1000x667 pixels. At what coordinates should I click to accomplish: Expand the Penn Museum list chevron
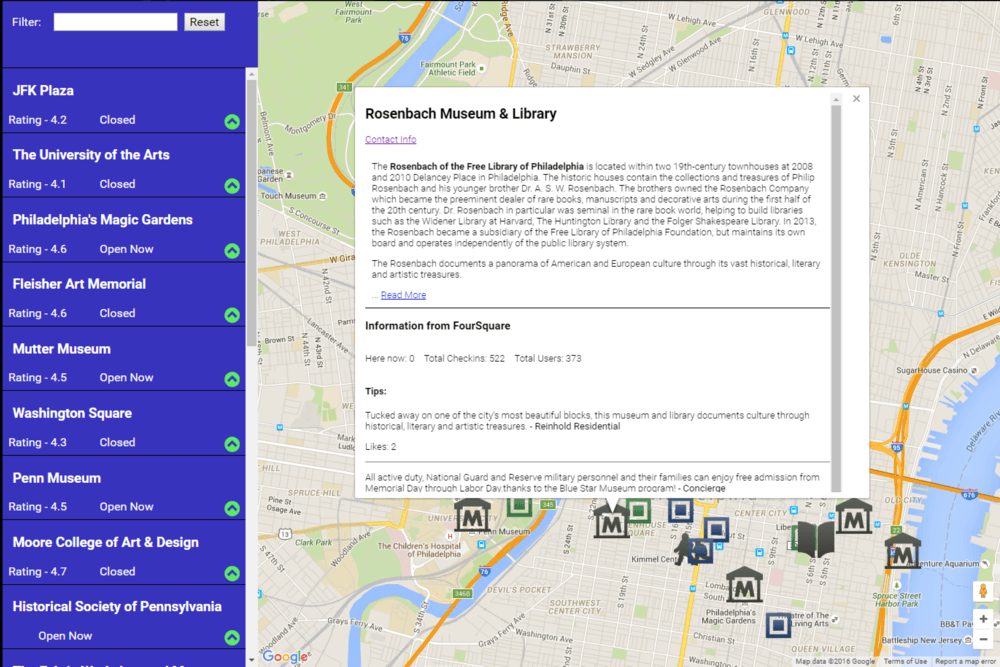click(x=232, y=509)
